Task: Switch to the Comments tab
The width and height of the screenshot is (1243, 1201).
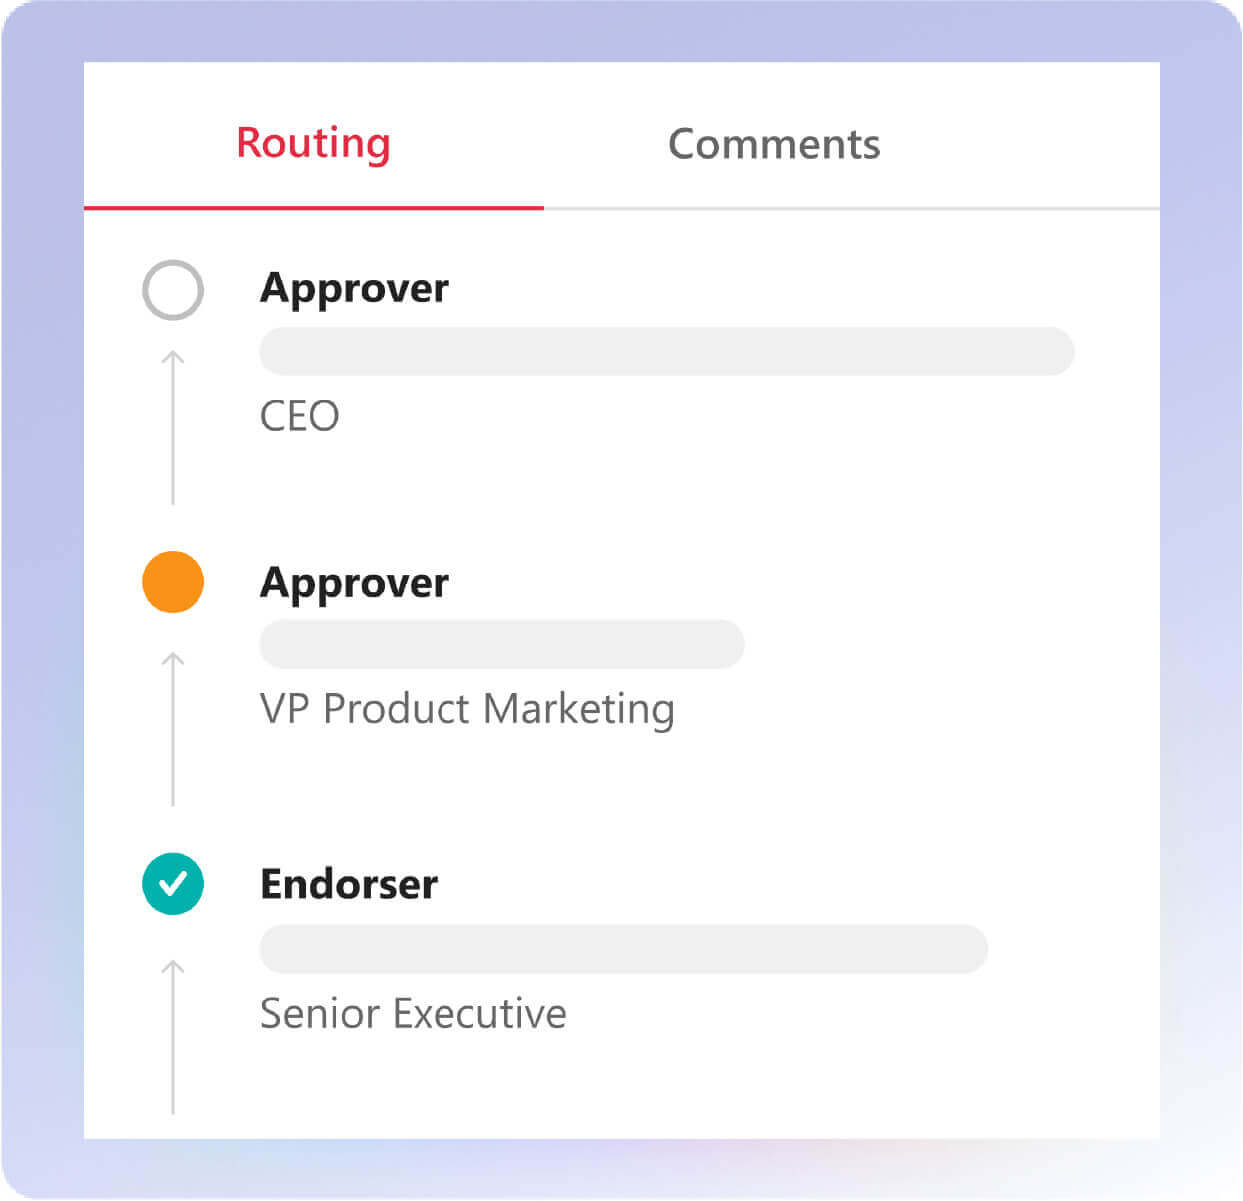Action: point(774,144)
